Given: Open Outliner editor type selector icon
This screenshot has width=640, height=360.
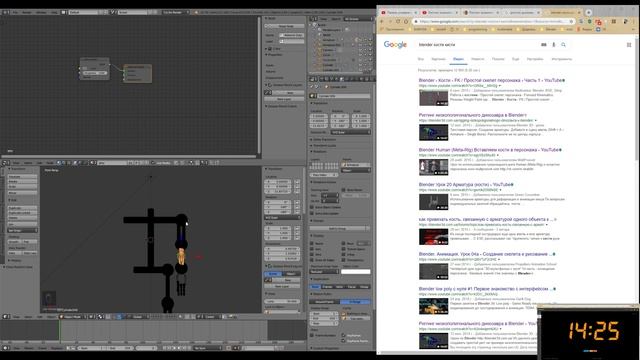Looking at the screenshot, I should point(313,19).
